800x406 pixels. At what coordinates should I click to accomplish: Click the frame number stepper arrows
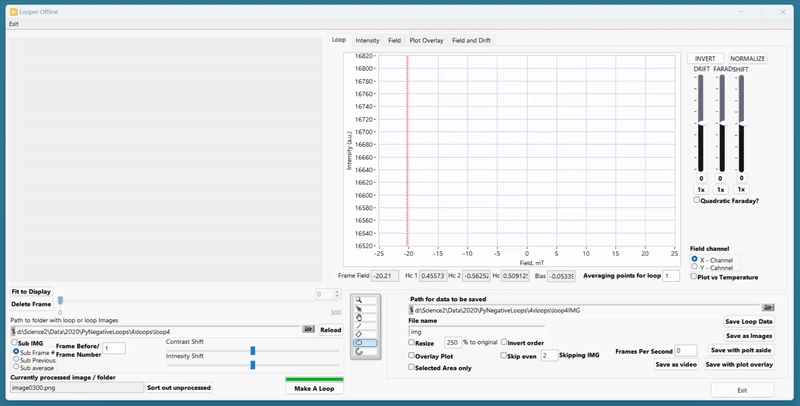click(337, 294)
